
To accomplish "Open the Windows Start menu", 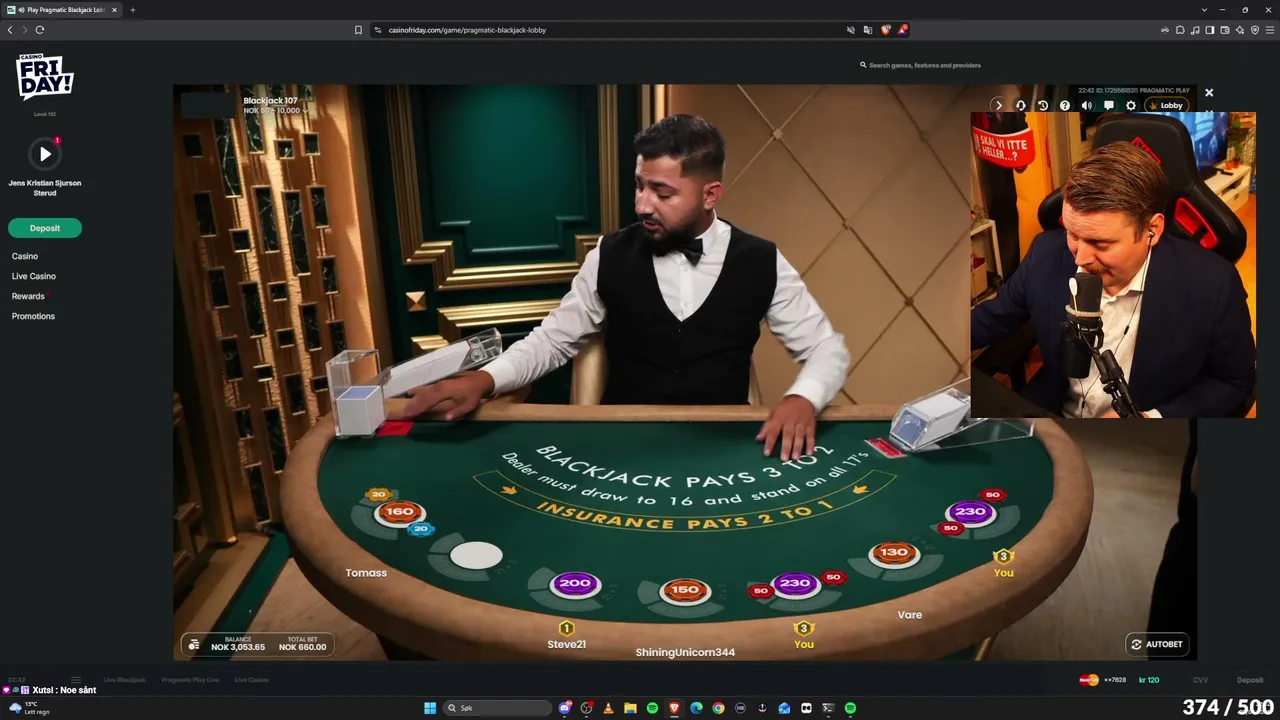I will pyautogui.click(x=430, y=708).
